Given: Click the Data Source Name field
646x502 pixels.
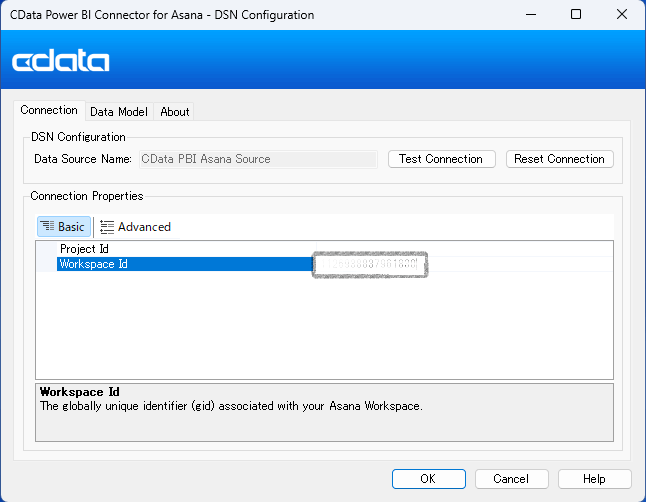Looking at the screenshot, I should point(257,159).
